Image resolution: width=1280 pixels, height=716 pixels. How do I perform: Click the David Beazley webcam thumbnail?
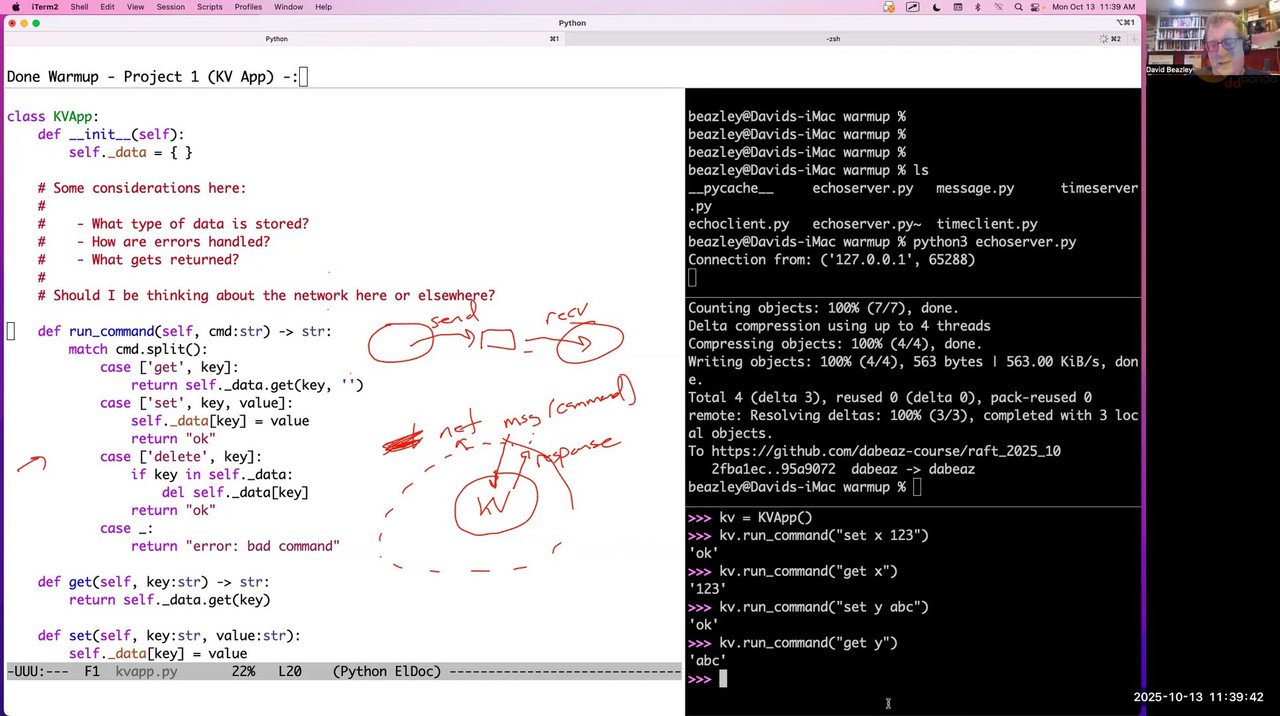(1212, 37)
